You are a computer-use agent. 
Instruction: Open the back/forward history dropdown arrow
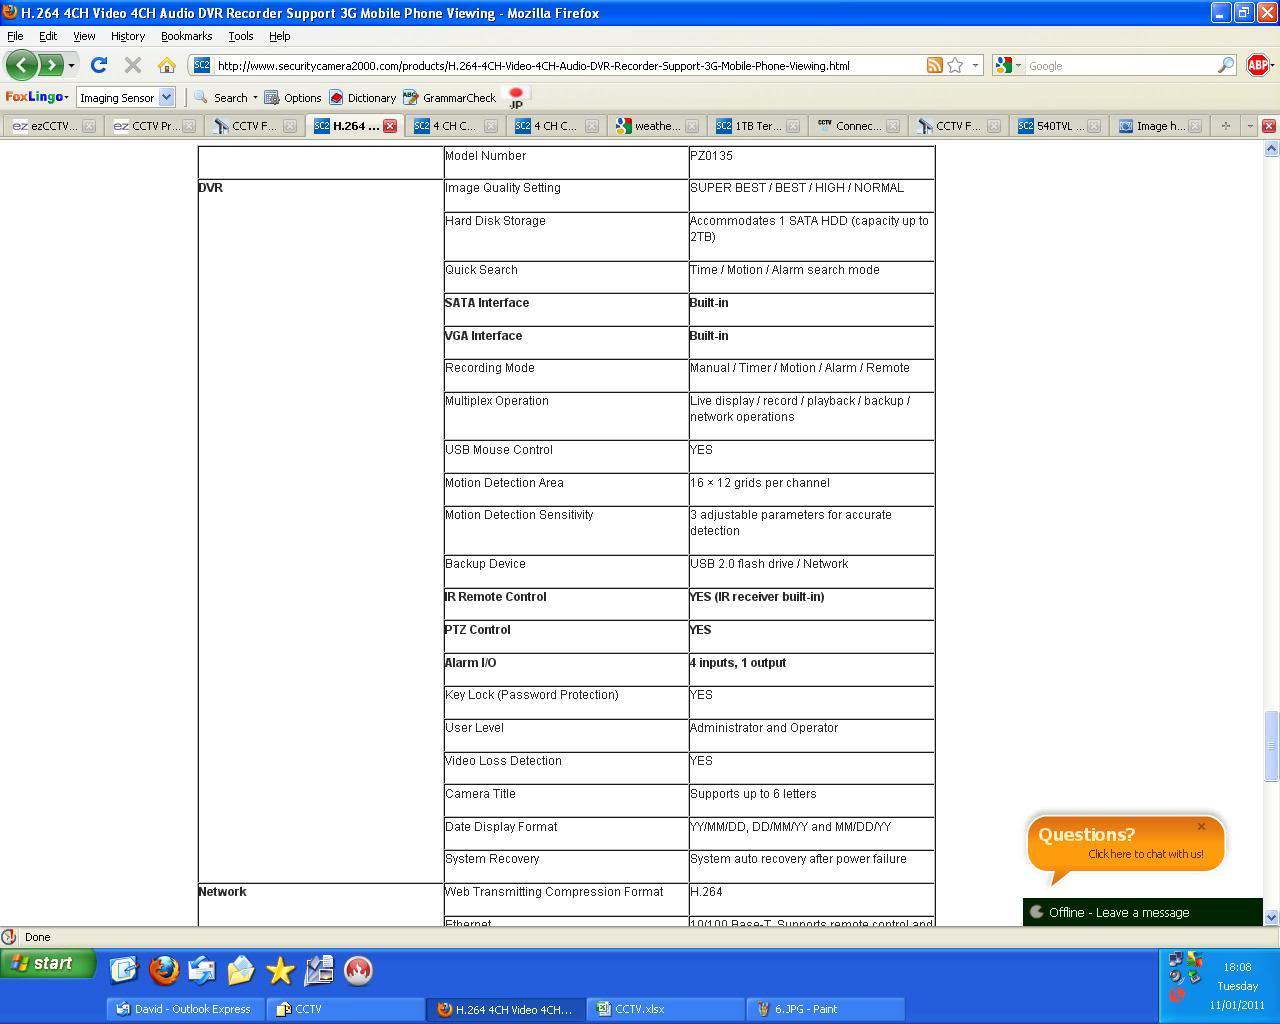pos(71,66)
